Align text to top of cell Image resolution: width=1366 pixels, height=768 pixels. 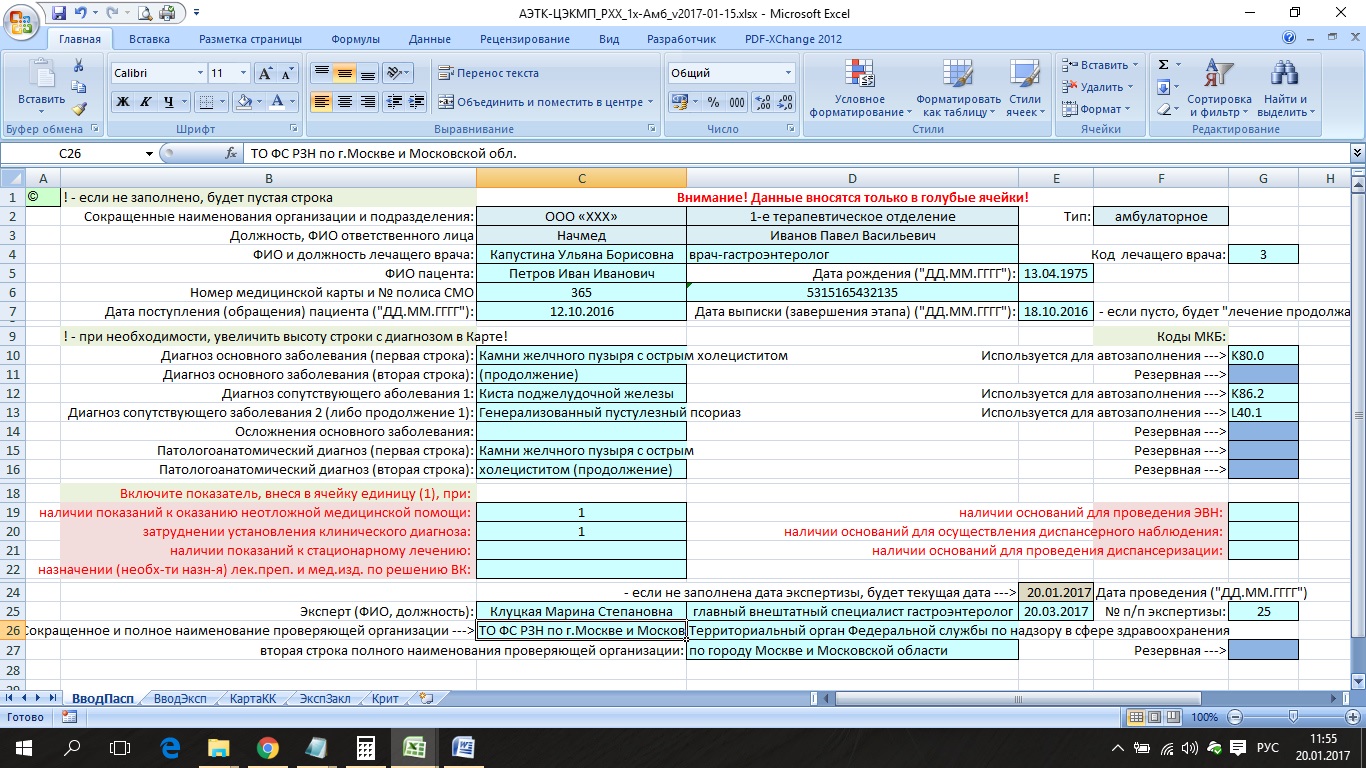tap(321, 73)
